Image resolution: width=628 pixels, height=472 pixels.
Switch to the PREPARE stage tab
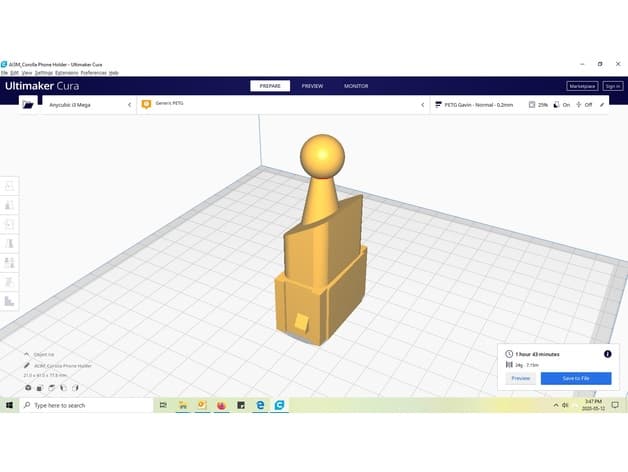pos(270,86)
